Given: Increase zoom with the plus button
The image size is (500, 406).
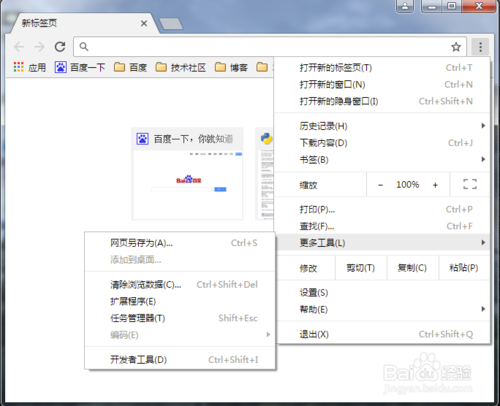Looking at the screenshot, I should [x=435, y=185].
